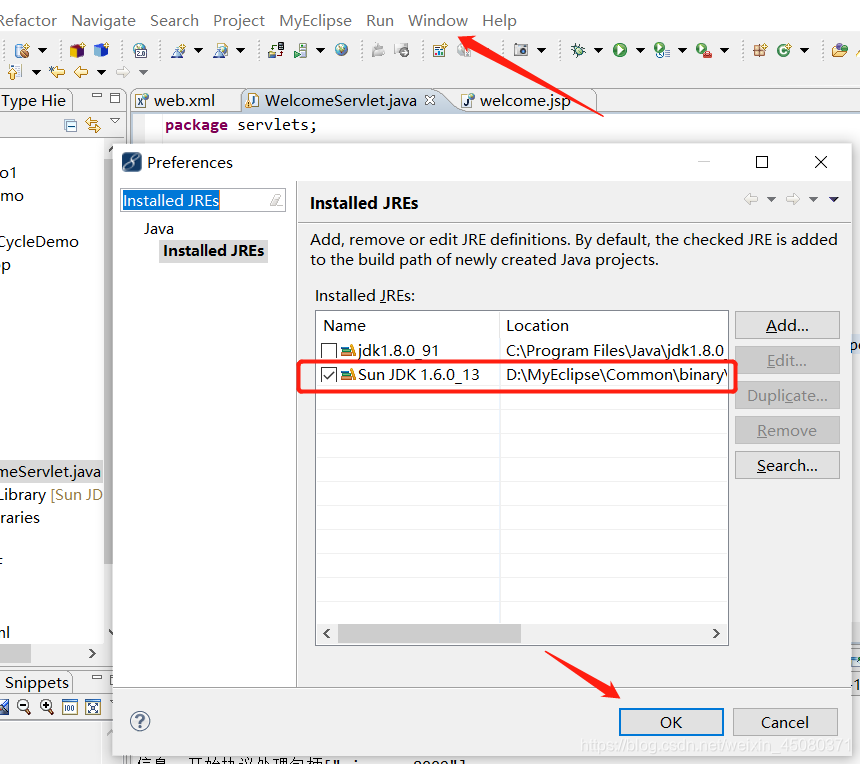Image resolution: width=860 pixels, height=764 pixels.
Task: Click the open folder icon at toolbar right
Action: pyautogui.click(x=839, y=50)
